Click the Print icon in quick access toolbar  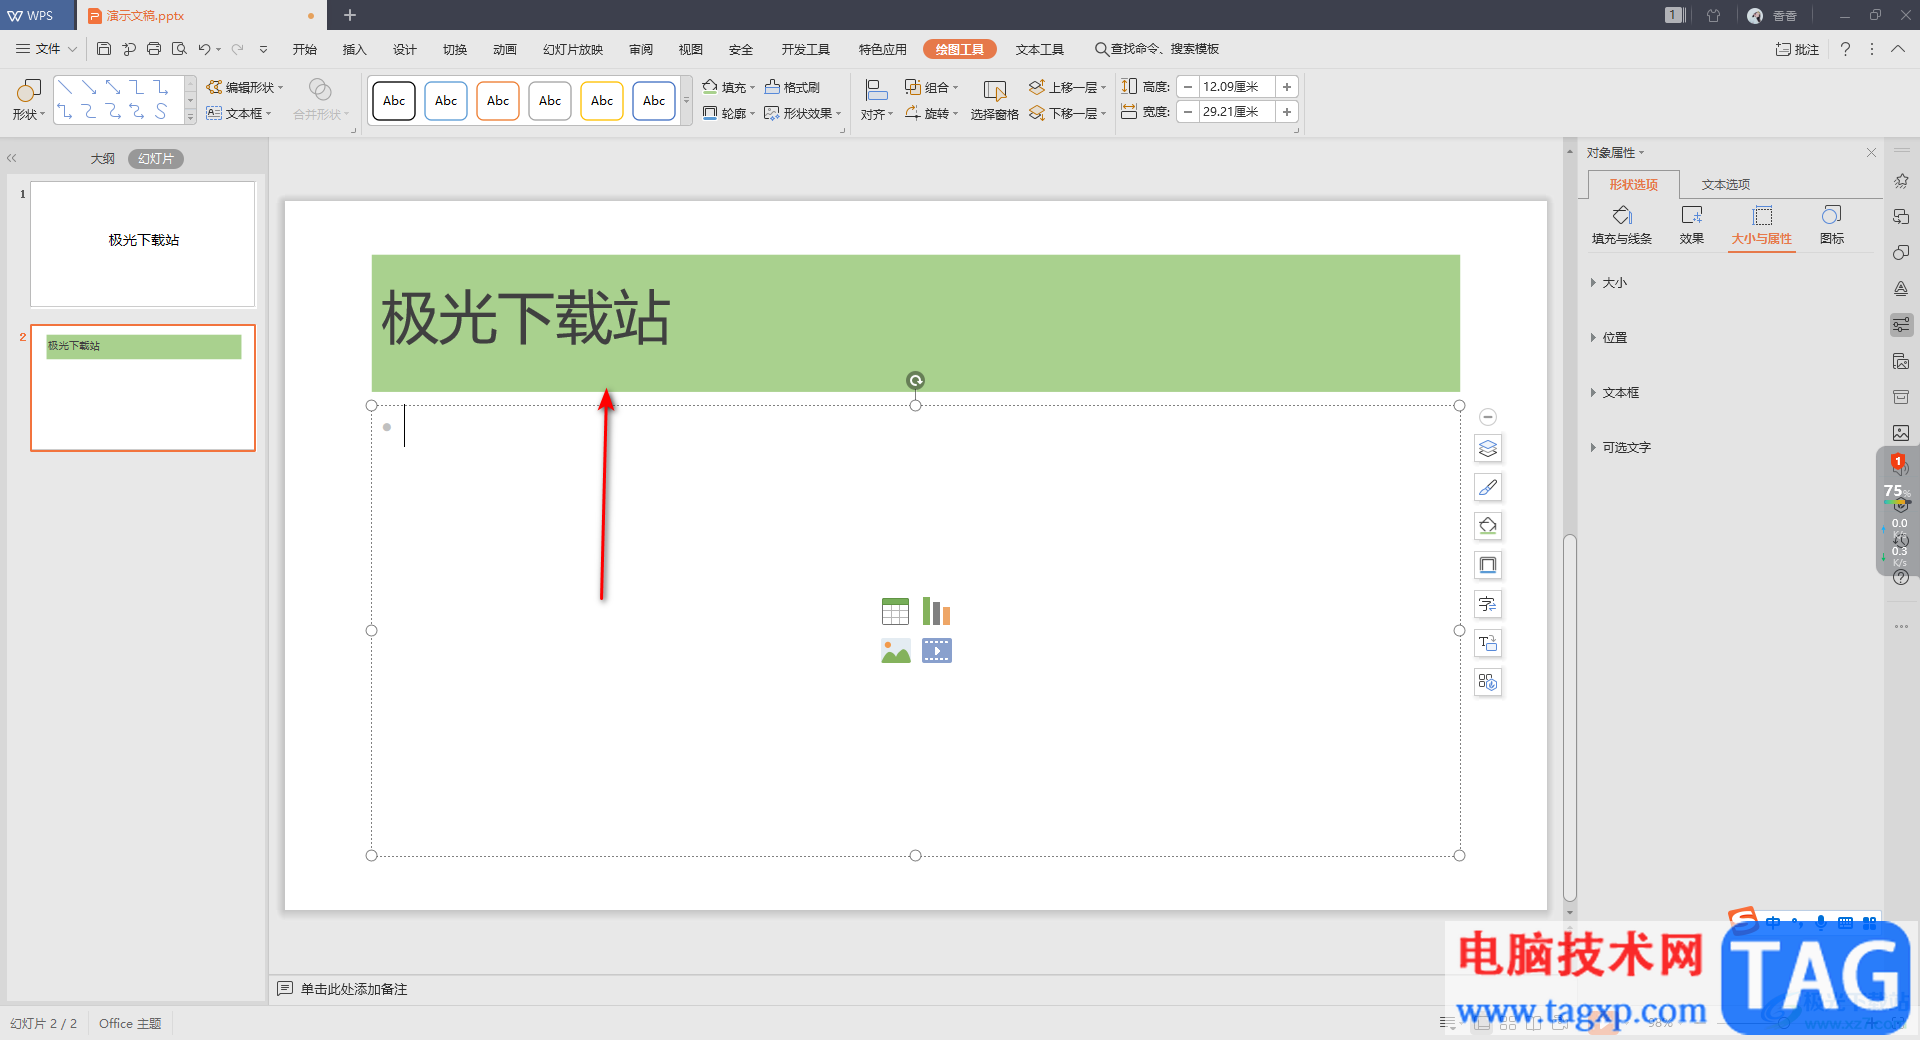tap(154, 49)
